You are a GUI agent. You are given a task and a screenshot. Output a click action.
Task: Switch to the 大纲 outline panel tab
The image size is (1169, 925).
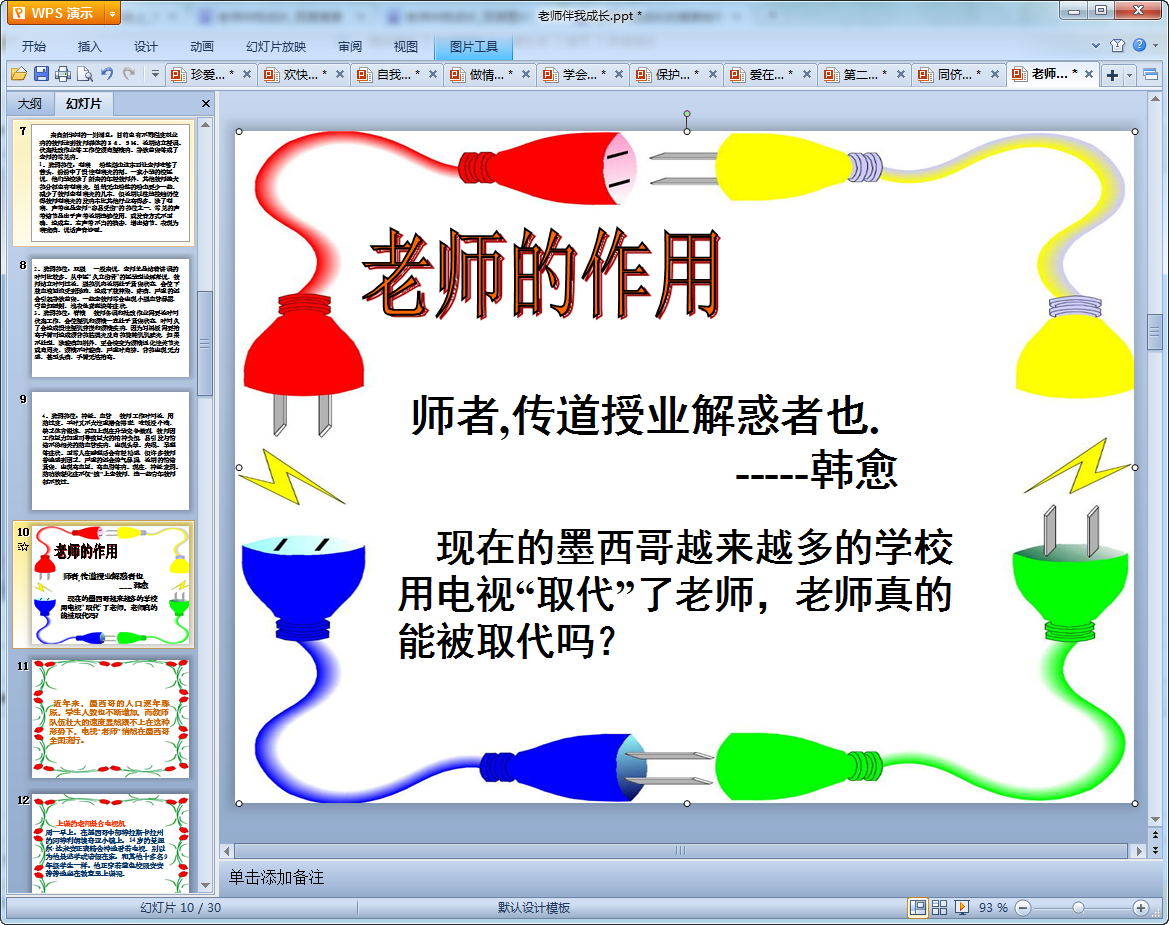[x=30, y=104]
